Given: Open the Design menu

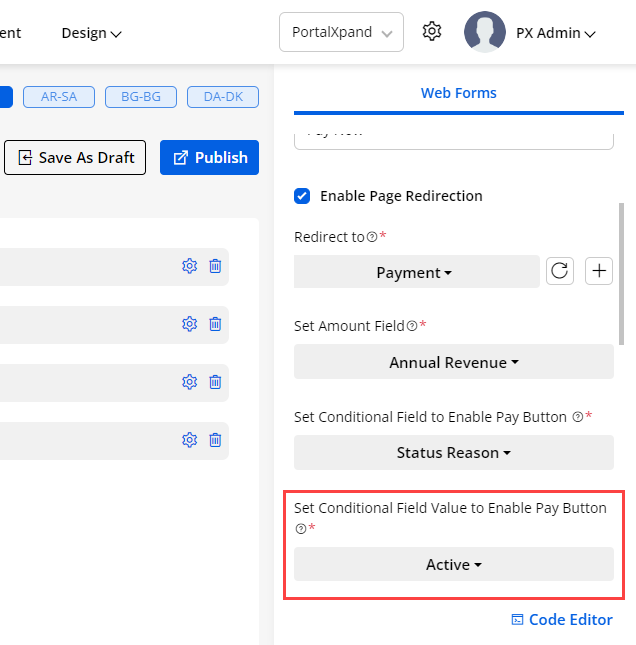Looking at the screenshot, I should pyautogui.click(x=91, y=33).
